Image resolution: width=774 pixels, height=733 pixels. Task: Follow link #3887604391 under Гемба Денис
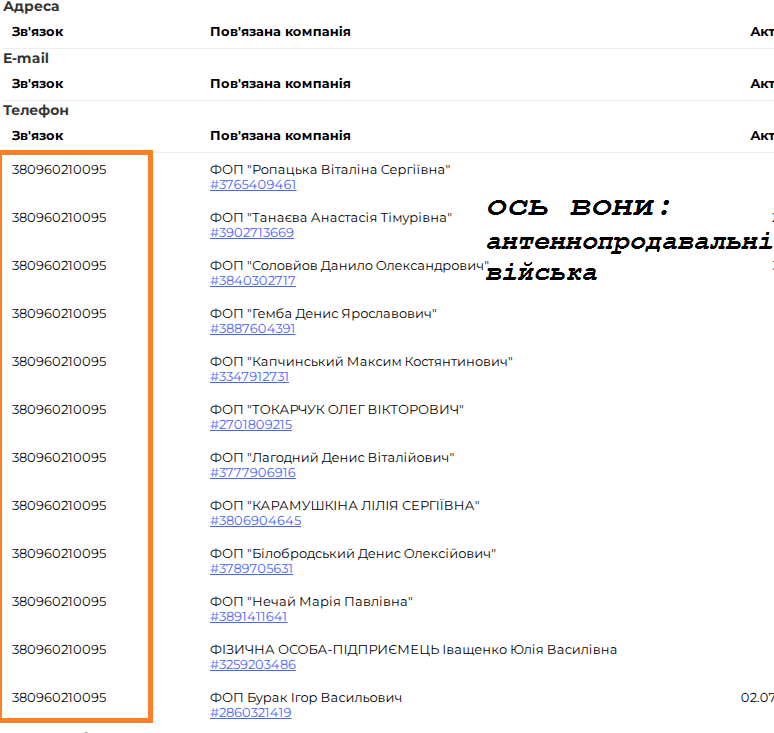[x=253, y=329]
